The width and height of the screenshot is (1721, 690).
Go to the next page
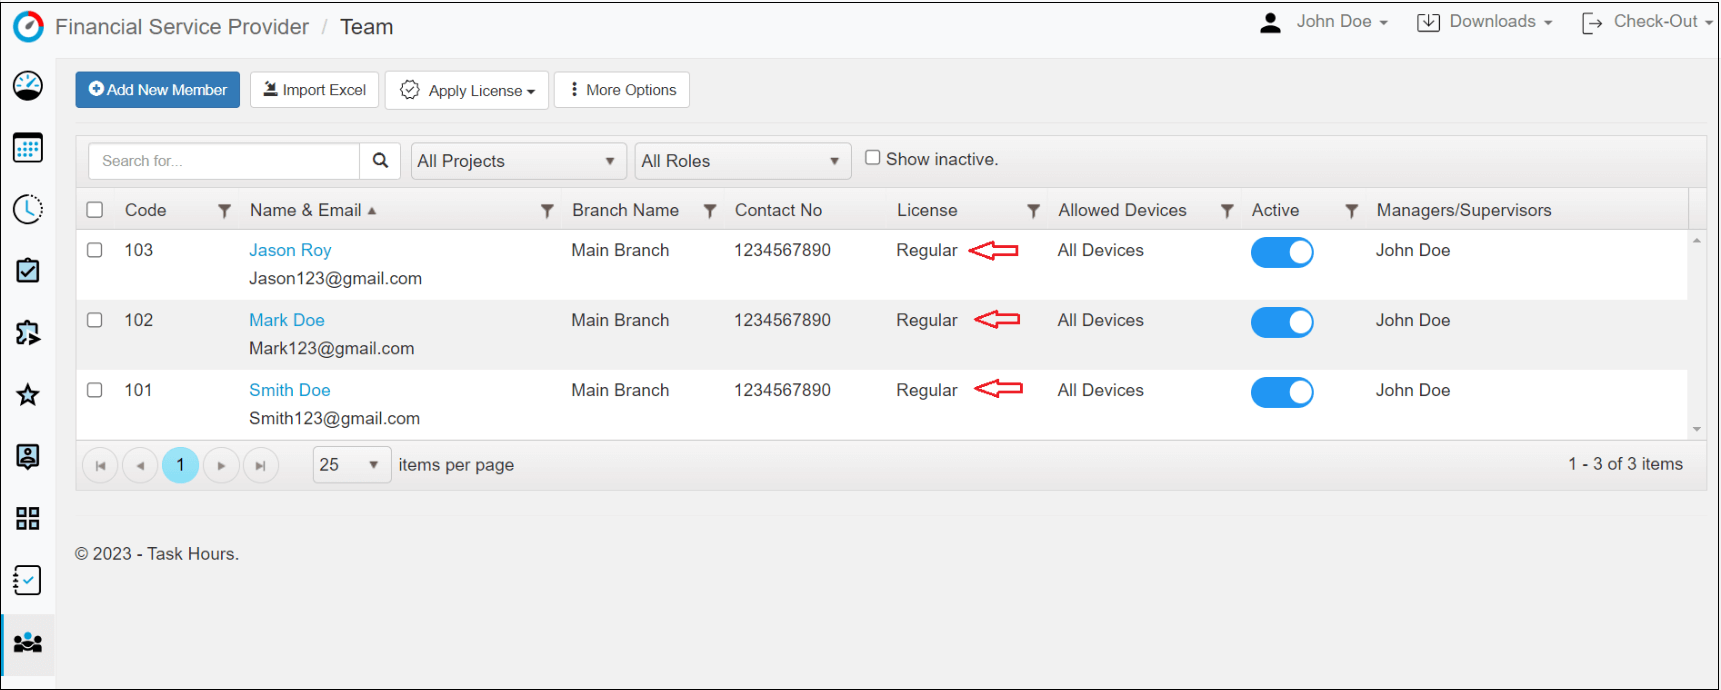point(221,465)
